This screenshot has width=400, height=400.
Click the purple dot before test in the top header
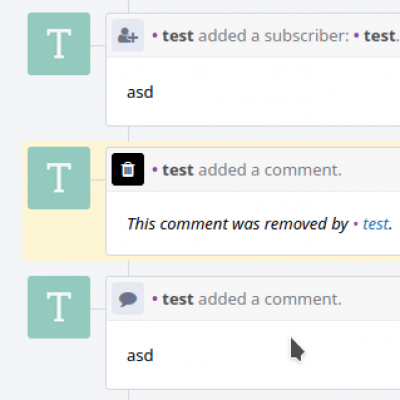pos(155,35)
